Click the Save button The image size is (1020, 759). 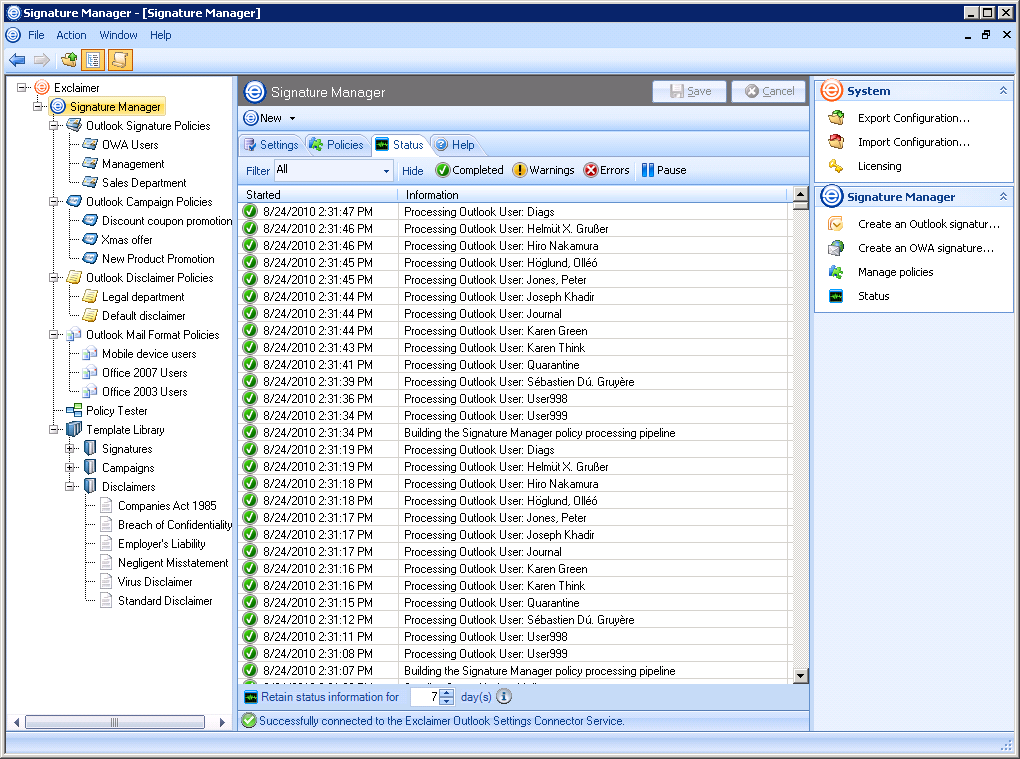click(x=690, y=91)
